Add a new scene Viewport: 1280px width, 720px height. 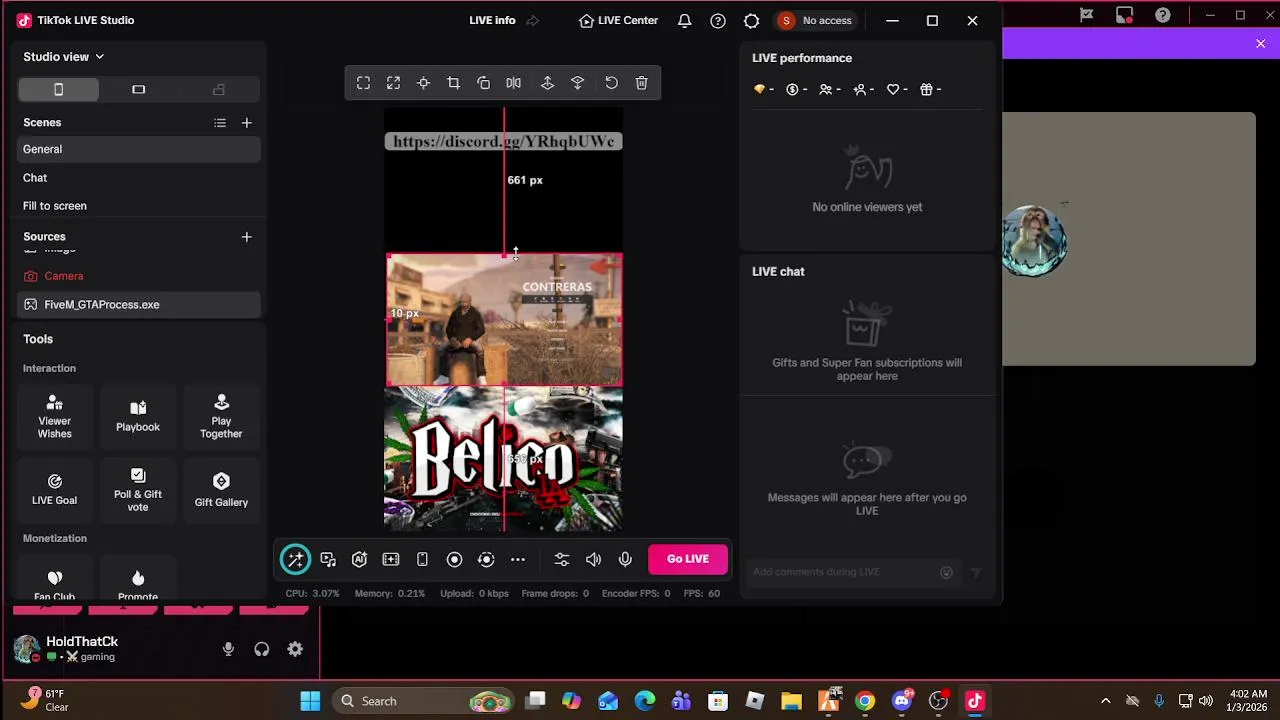point(247,122)
